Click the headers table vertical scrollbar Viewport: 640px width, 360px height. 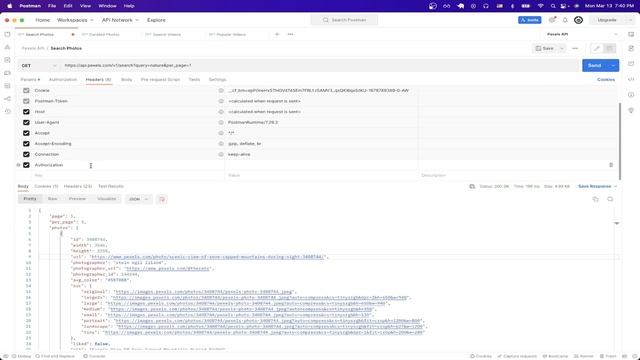pyautogui.click(x=620, y=141)
